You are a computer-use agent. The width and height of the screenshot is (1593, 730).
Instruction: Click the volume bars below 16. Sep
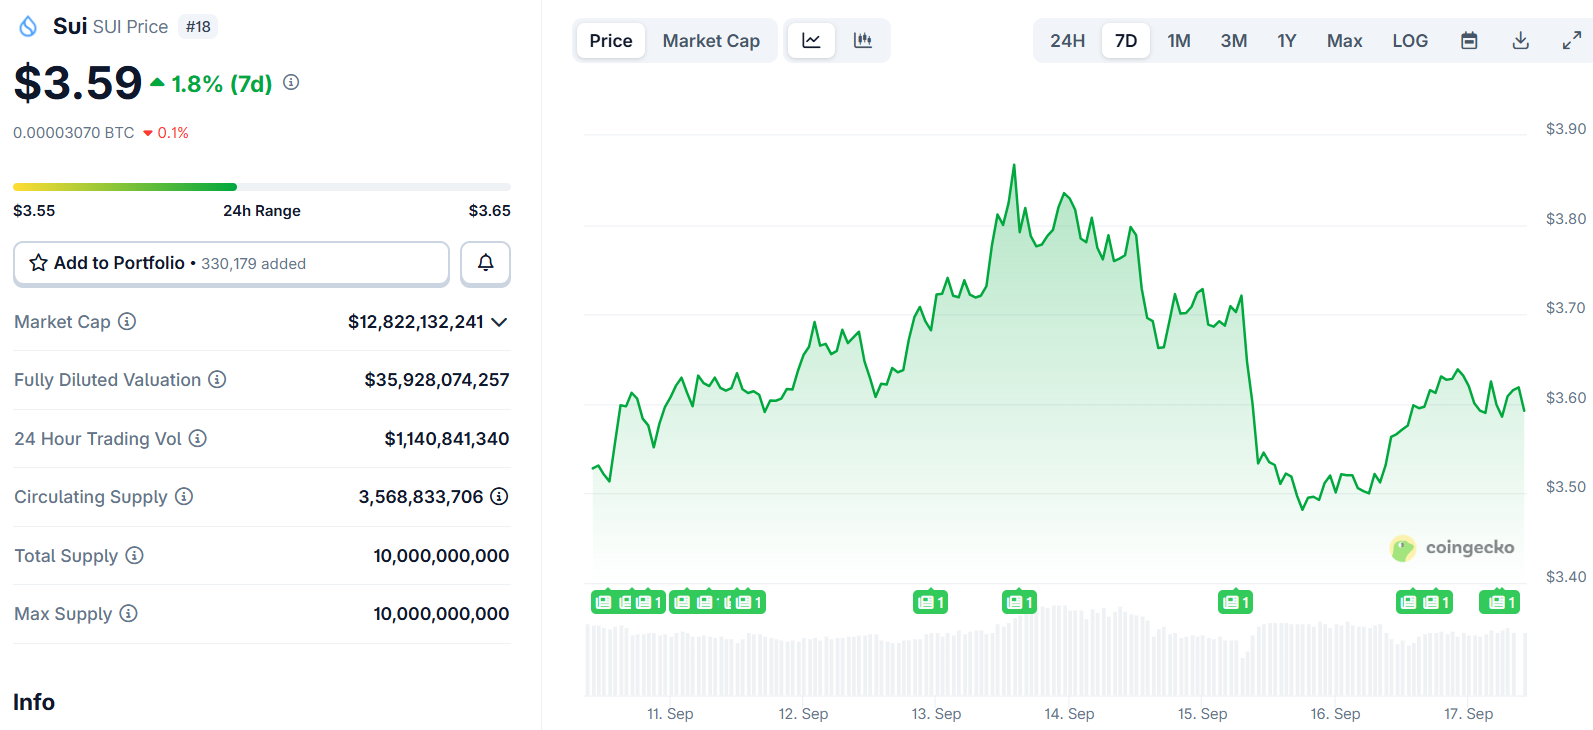1336,660
